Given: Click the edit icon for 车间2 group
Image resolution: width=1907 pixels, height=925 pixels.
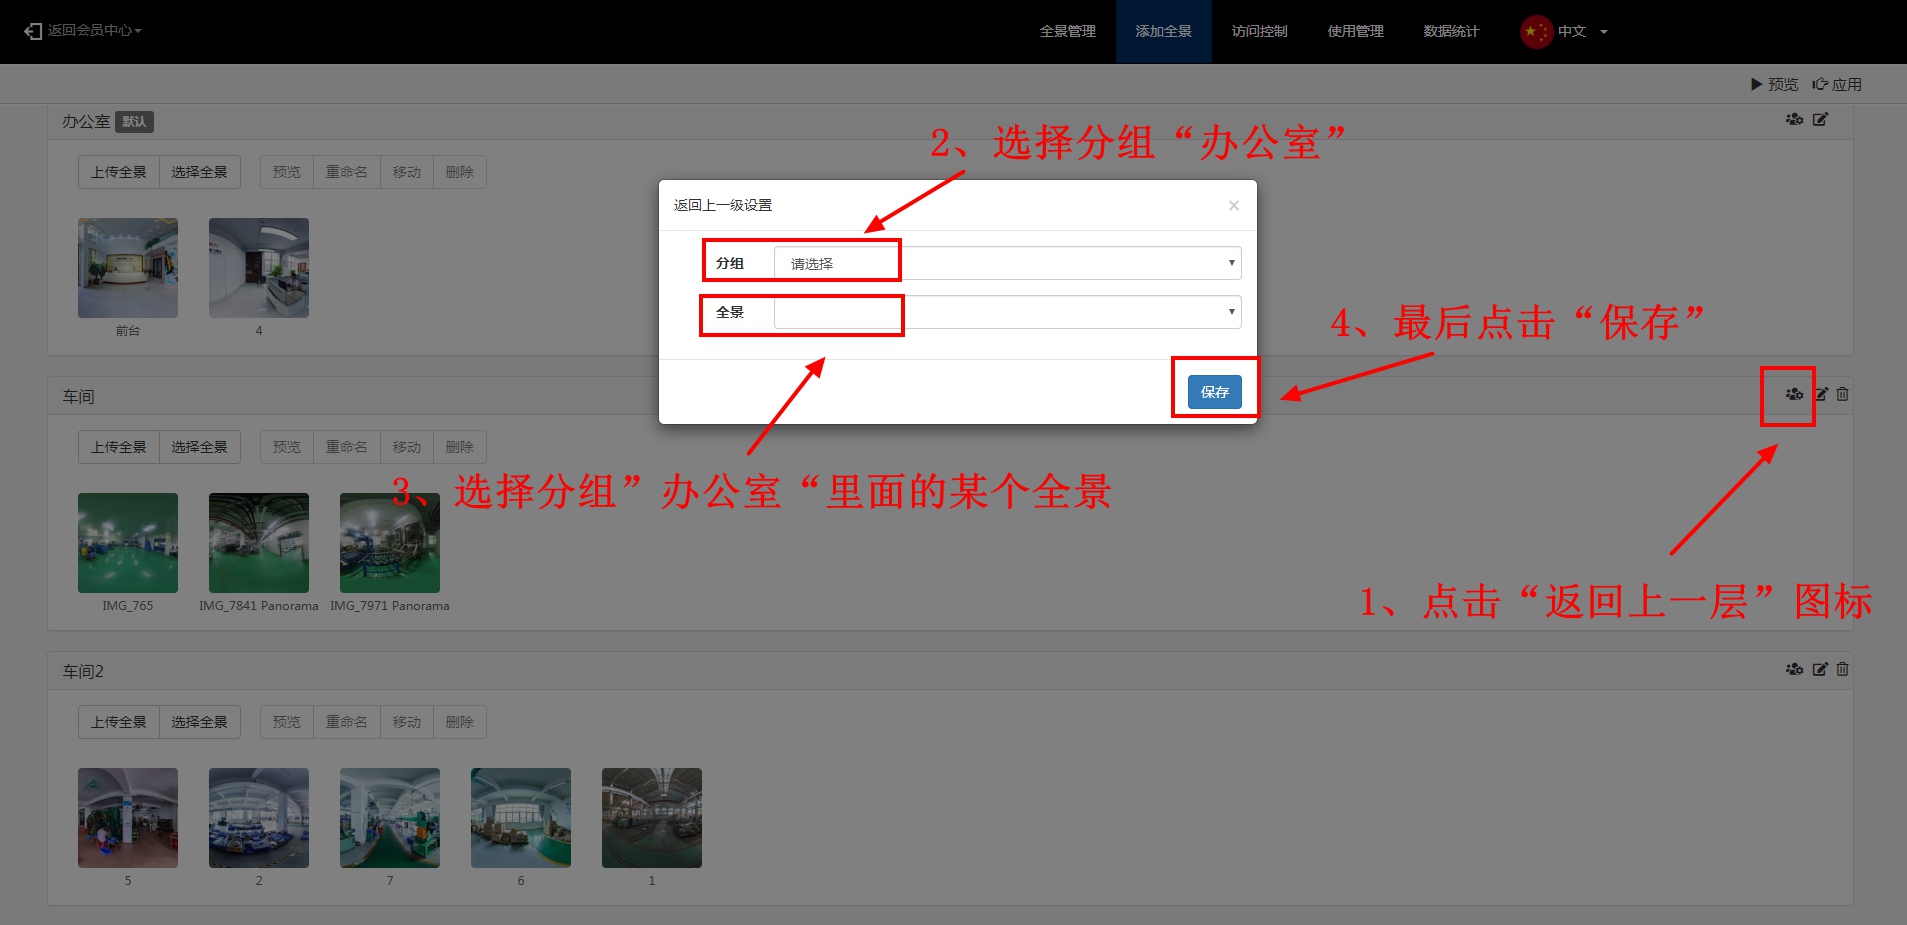Looking at the screenshot, I should click(x=1820, y=669).
